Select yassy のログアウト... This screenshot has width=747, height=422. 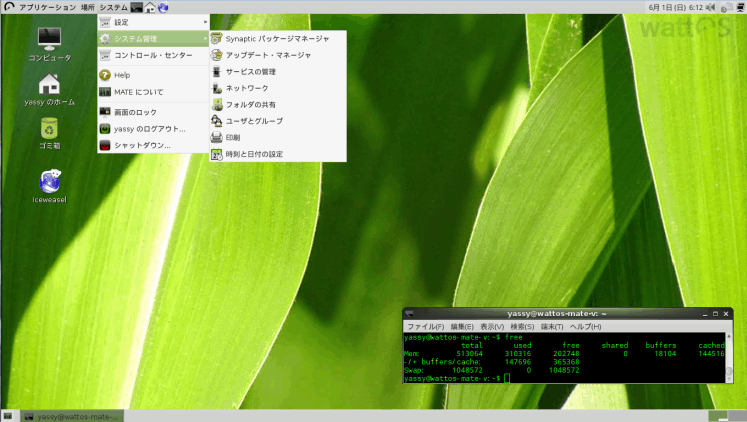click(153, 129)
